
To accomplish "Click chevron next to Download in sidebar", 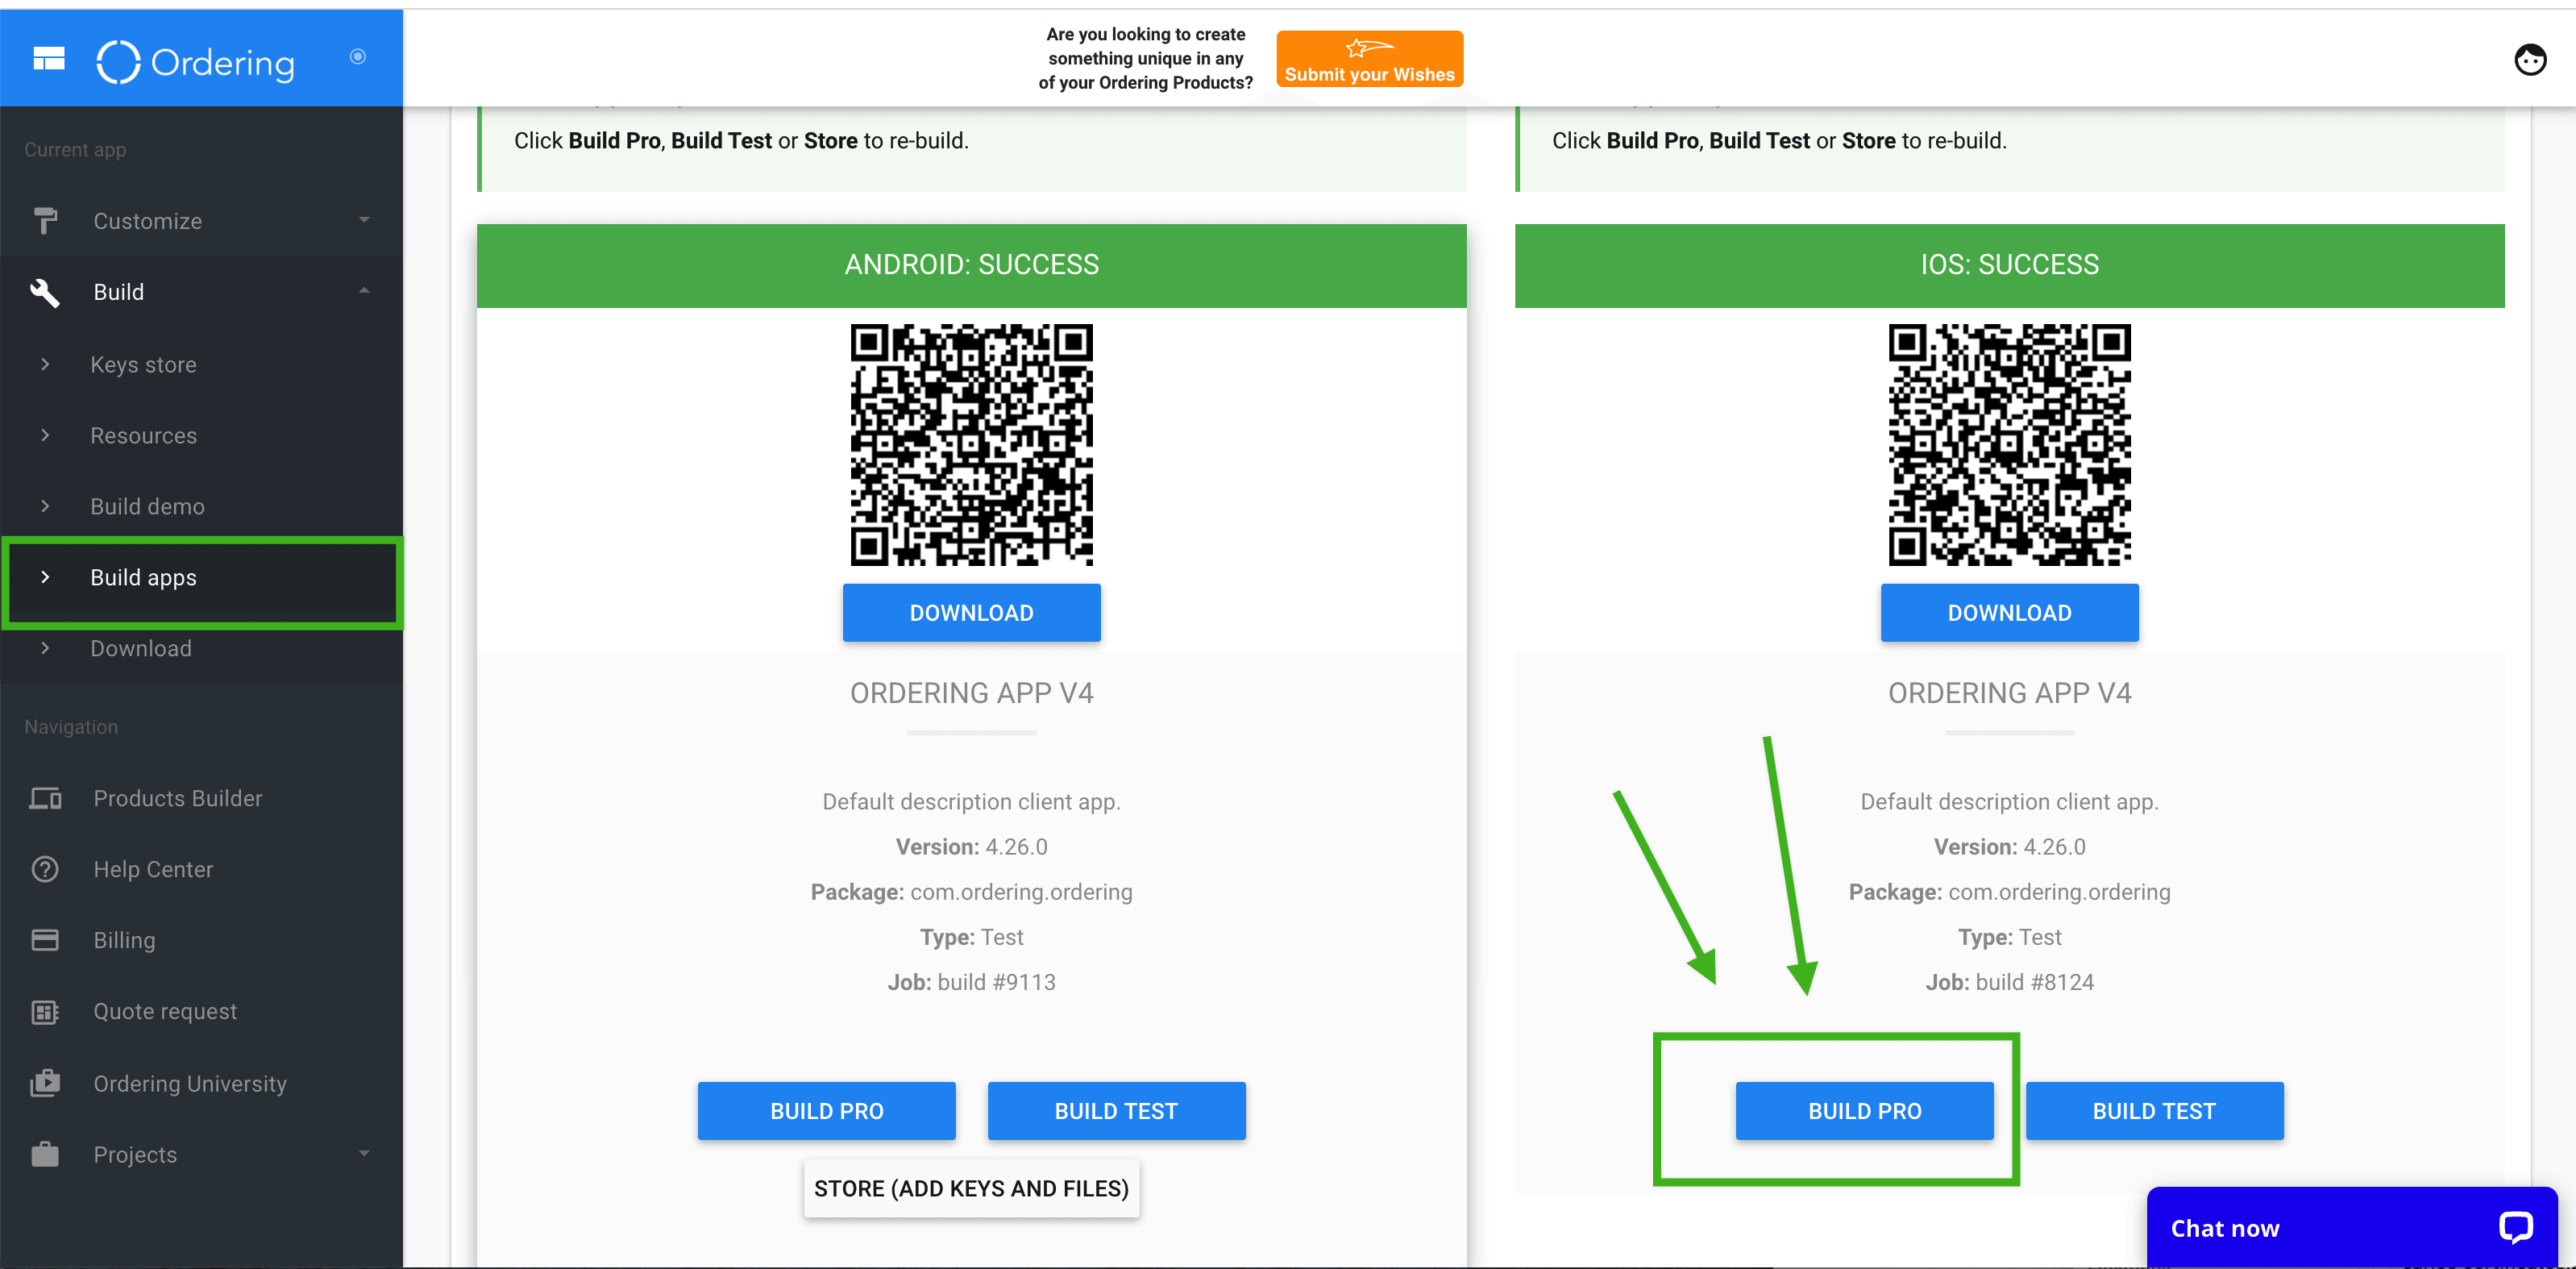I will [45, 648].
